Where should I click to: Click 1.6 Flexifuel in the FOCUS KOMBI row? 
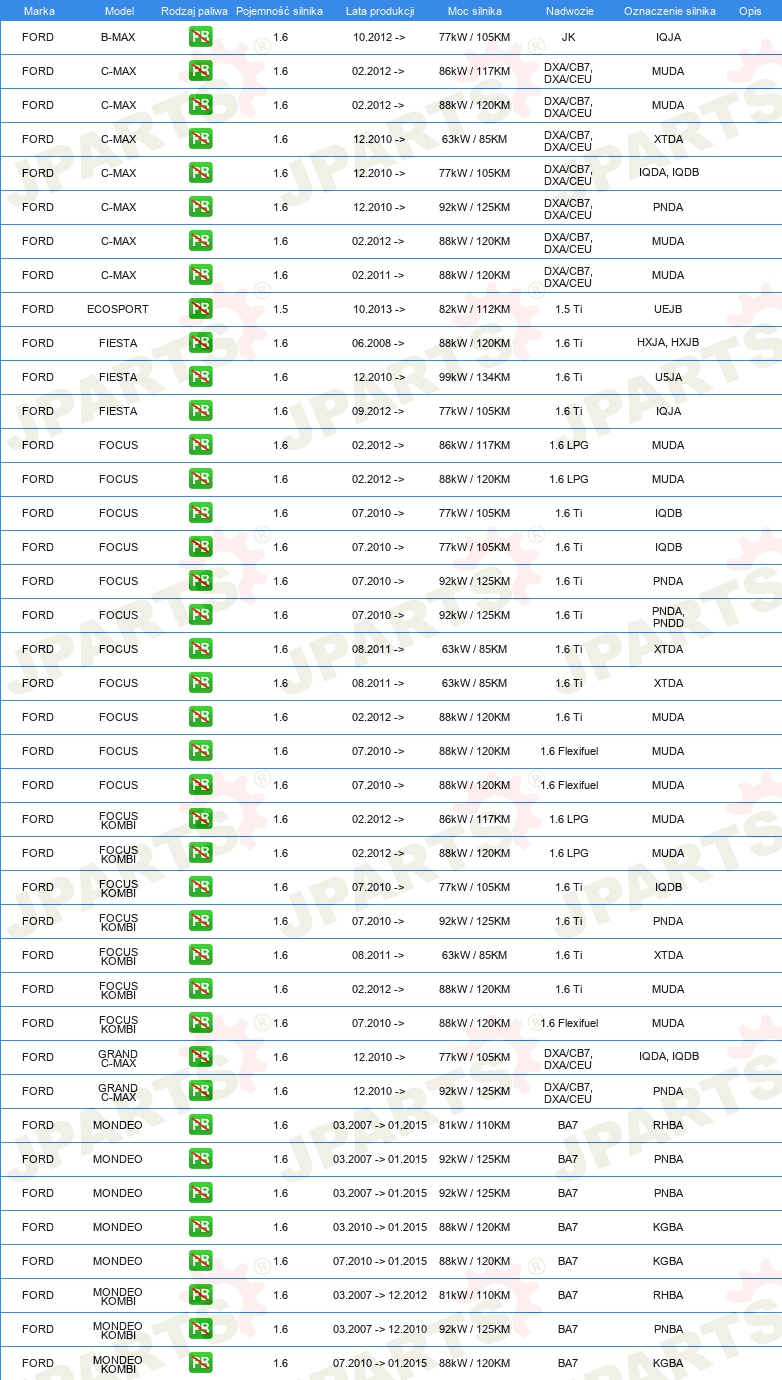pos(568,1023)
